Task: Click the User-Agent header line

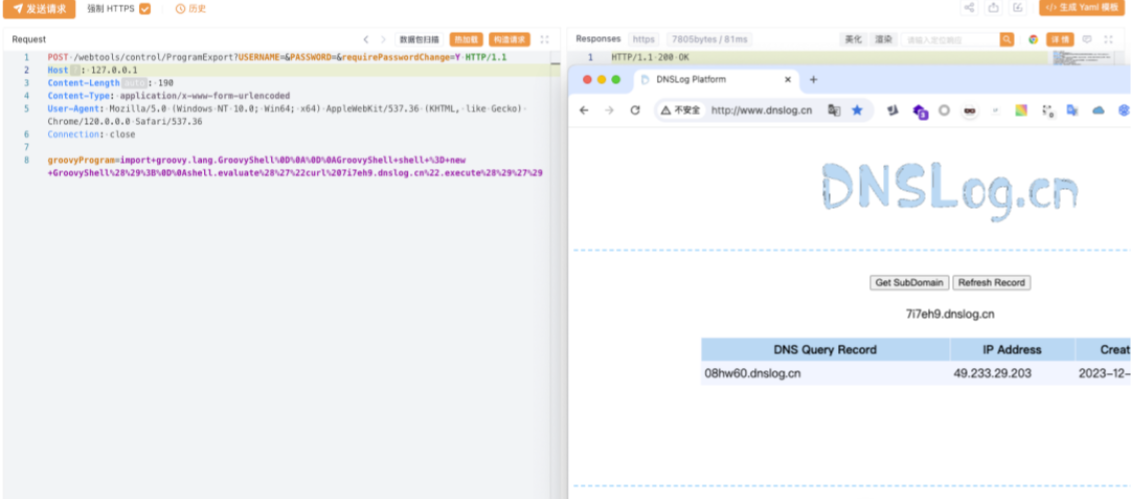Action: click(x=287, y=115)
